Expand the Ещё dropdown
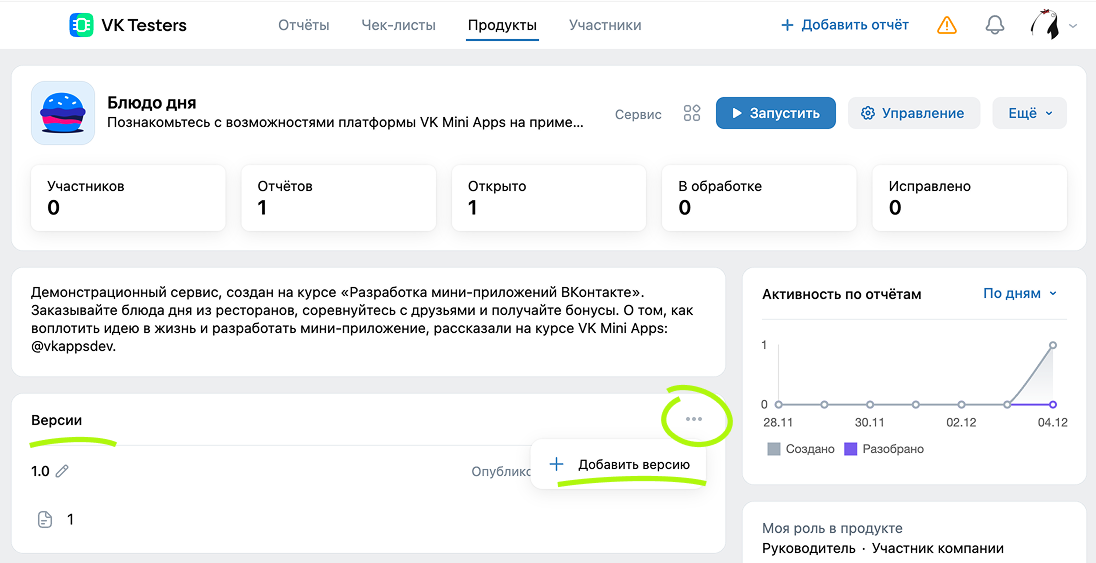 click(1030, 113)
